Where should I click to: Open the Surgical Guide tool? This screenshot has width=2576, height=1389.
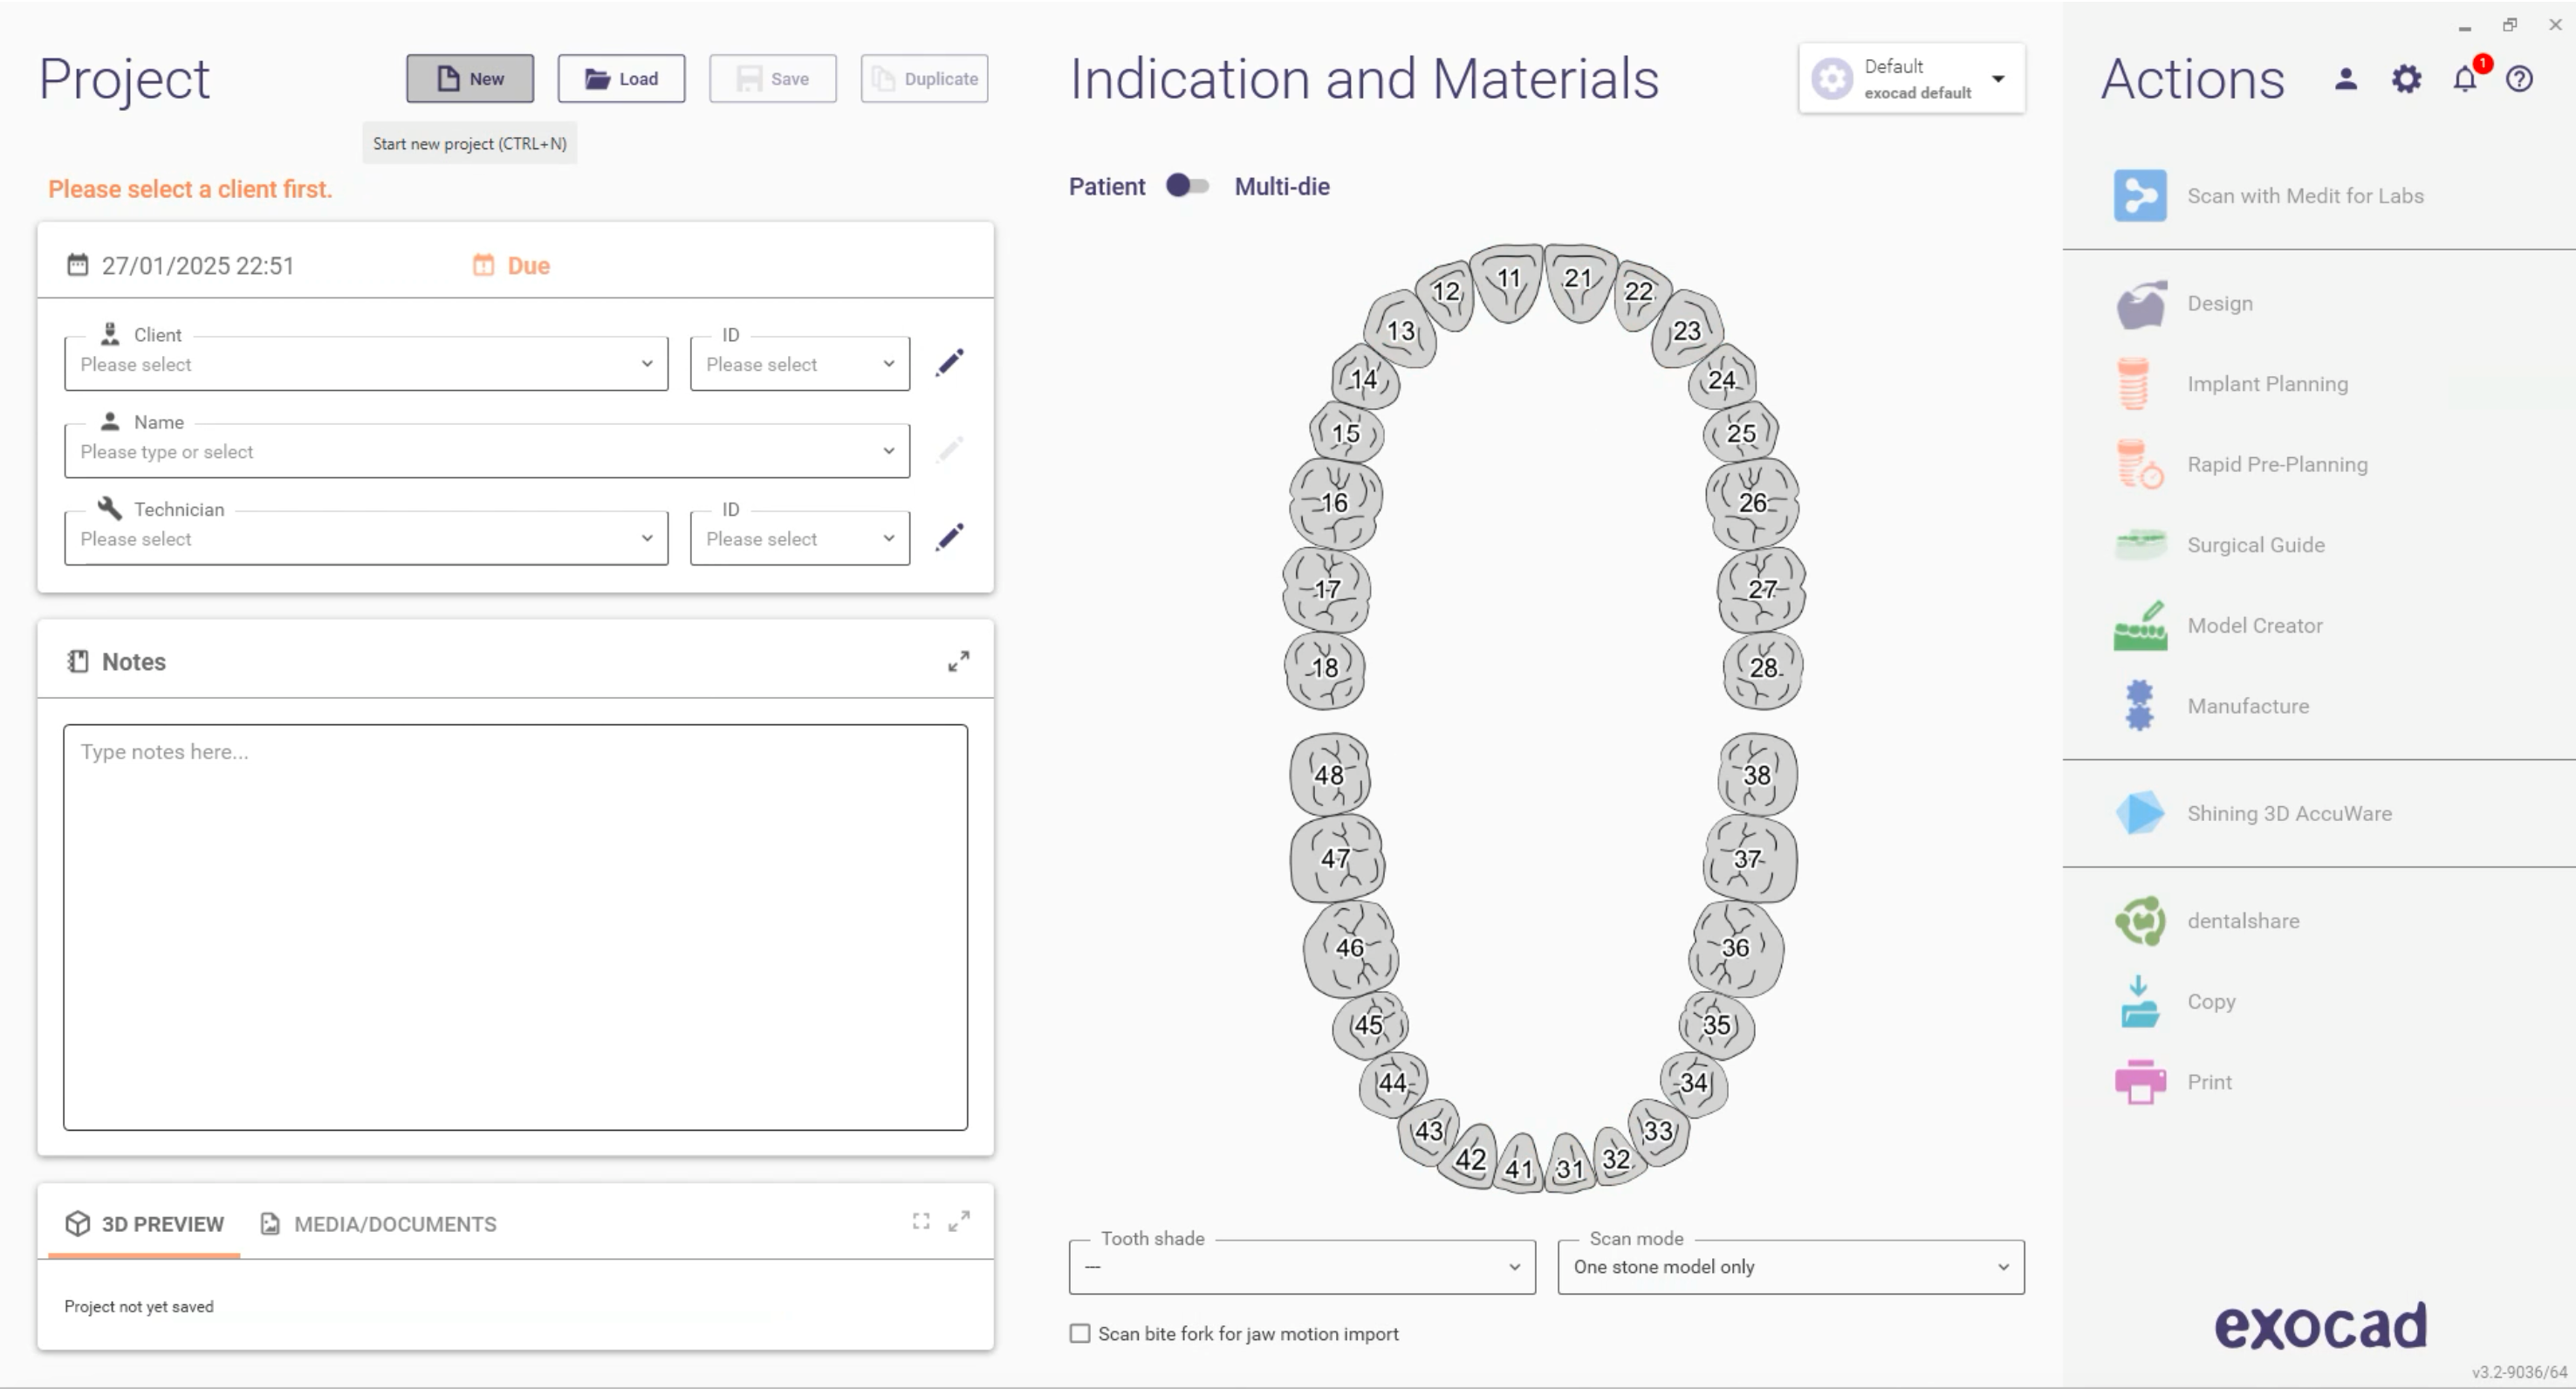[x=2255, y=545]
